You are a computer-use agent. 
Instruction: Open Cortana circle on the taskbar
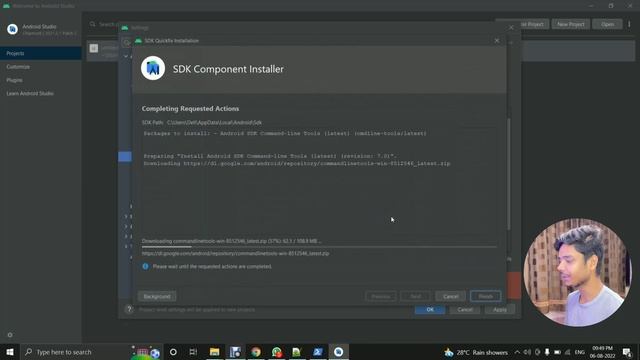(x=173, y=352)
